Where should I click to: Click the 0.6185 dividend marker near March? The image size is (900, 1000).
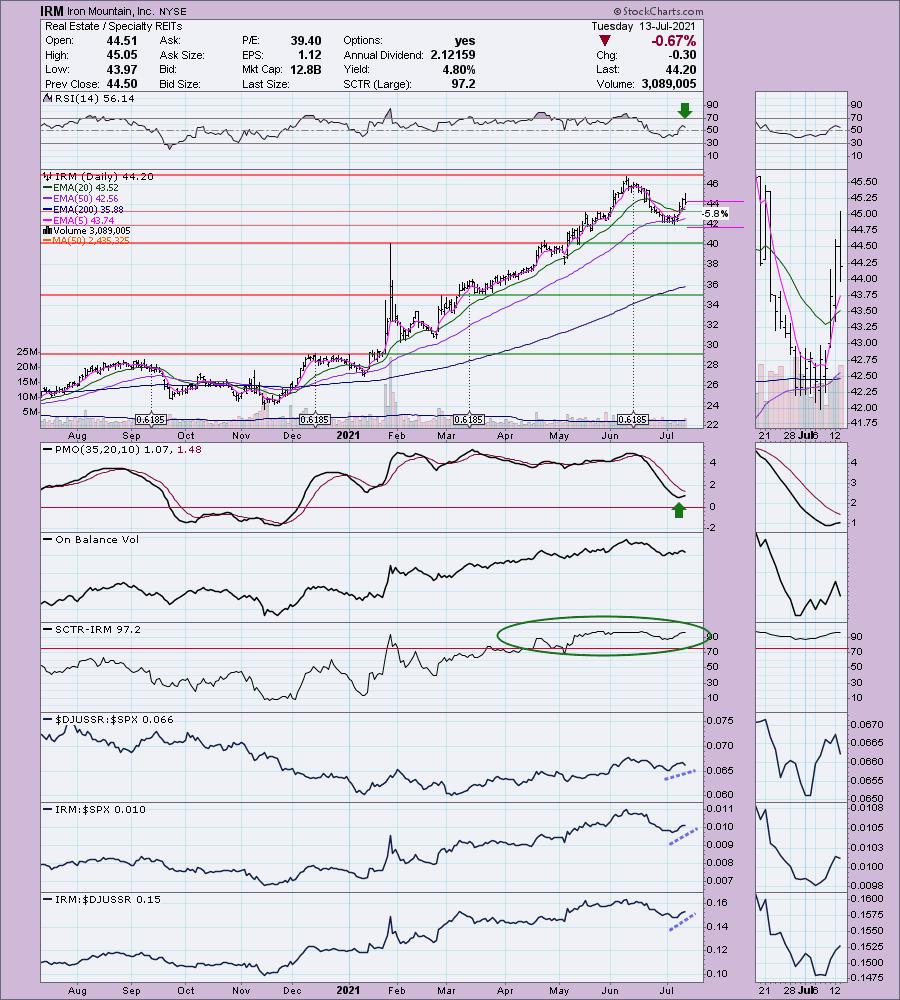469,420
